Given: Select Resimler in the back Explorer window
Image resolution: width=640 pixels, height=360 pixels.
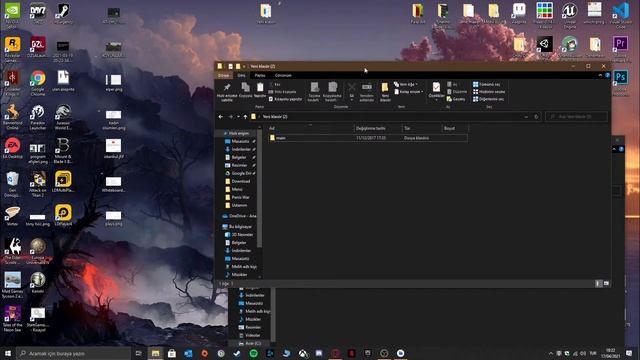Looking at the screenshot, I should [x=249, y=327].
